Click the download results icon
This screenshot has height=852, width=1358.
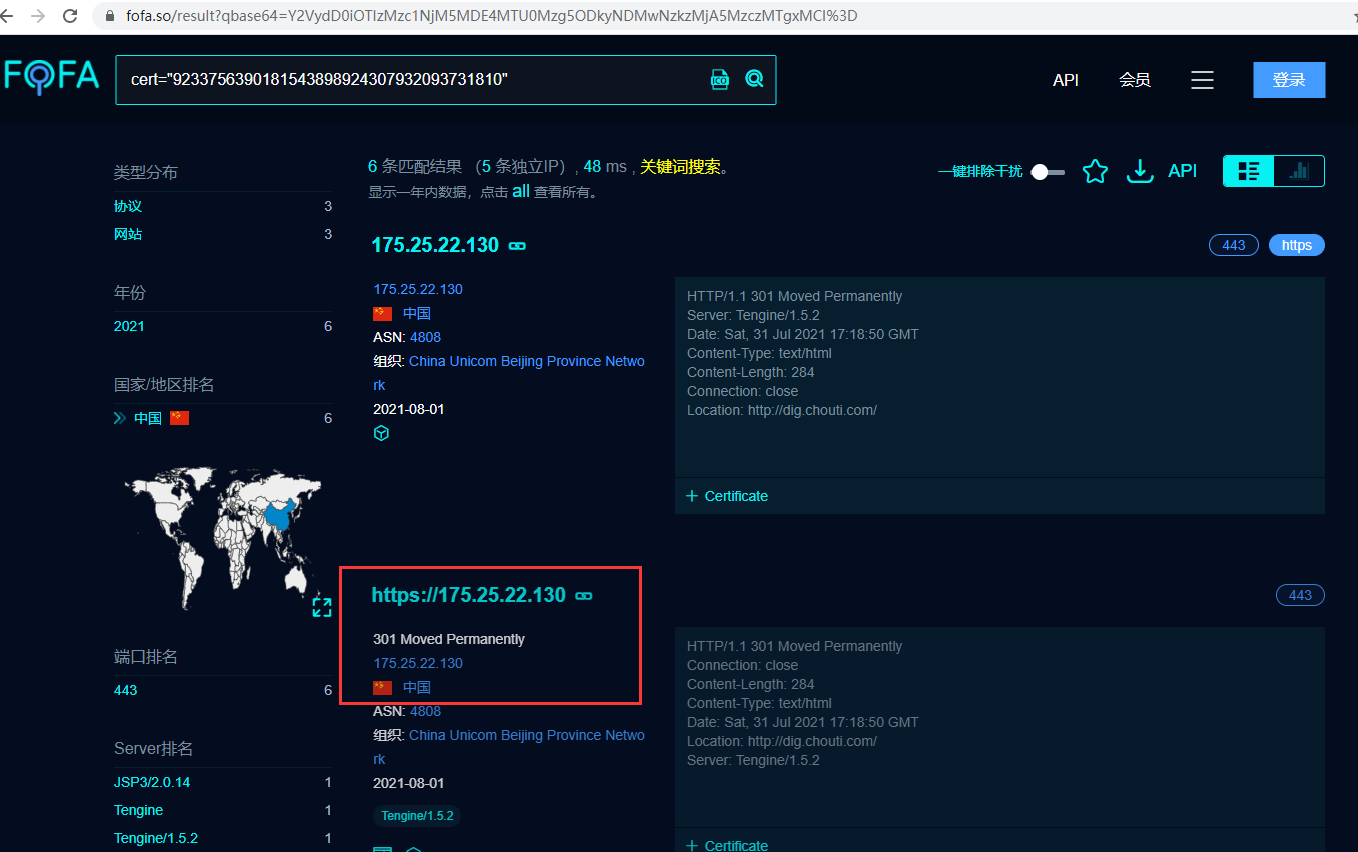click(x=1140, y=171)
